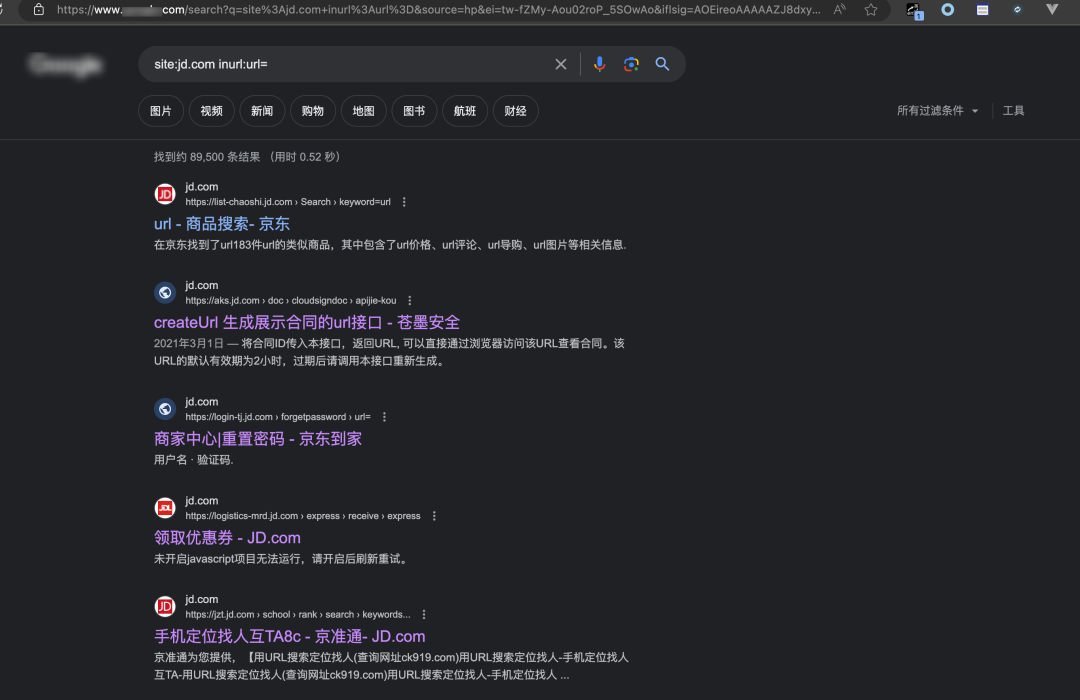Go to the blurred Google logo homepage
This screenshot has width=1080, height=700.
point(65,65)
